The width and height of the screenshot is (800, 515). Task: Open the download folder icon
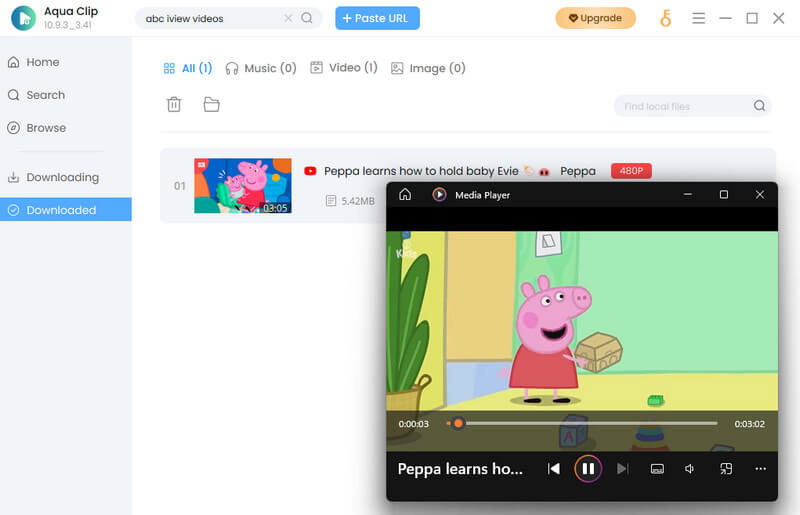[x=211, y=104]
